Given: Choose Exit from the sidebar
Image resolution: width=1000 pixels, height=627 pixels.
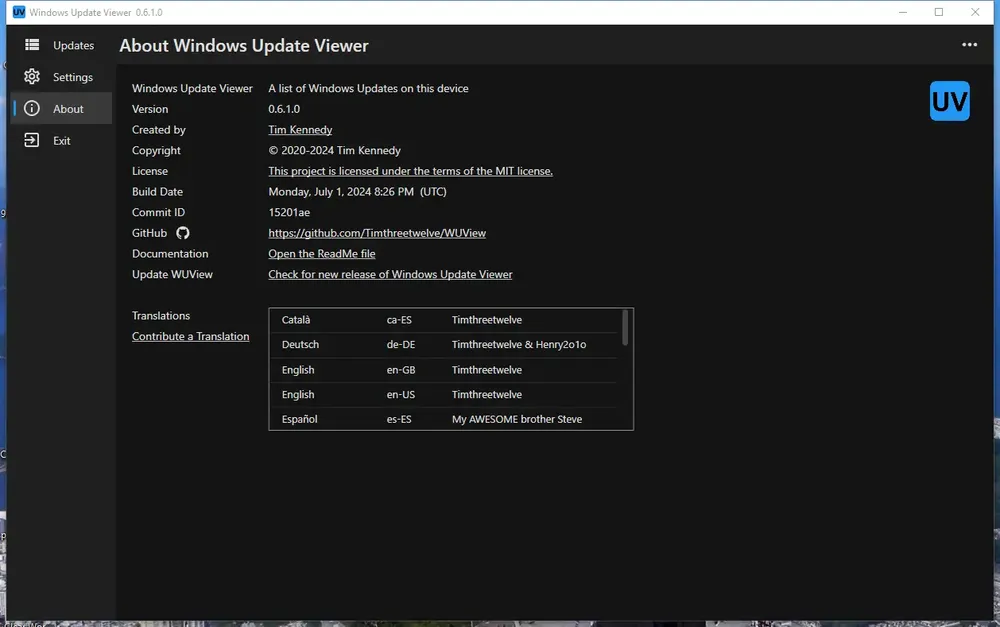Looking at the screenshot, I should click(61, 141).
